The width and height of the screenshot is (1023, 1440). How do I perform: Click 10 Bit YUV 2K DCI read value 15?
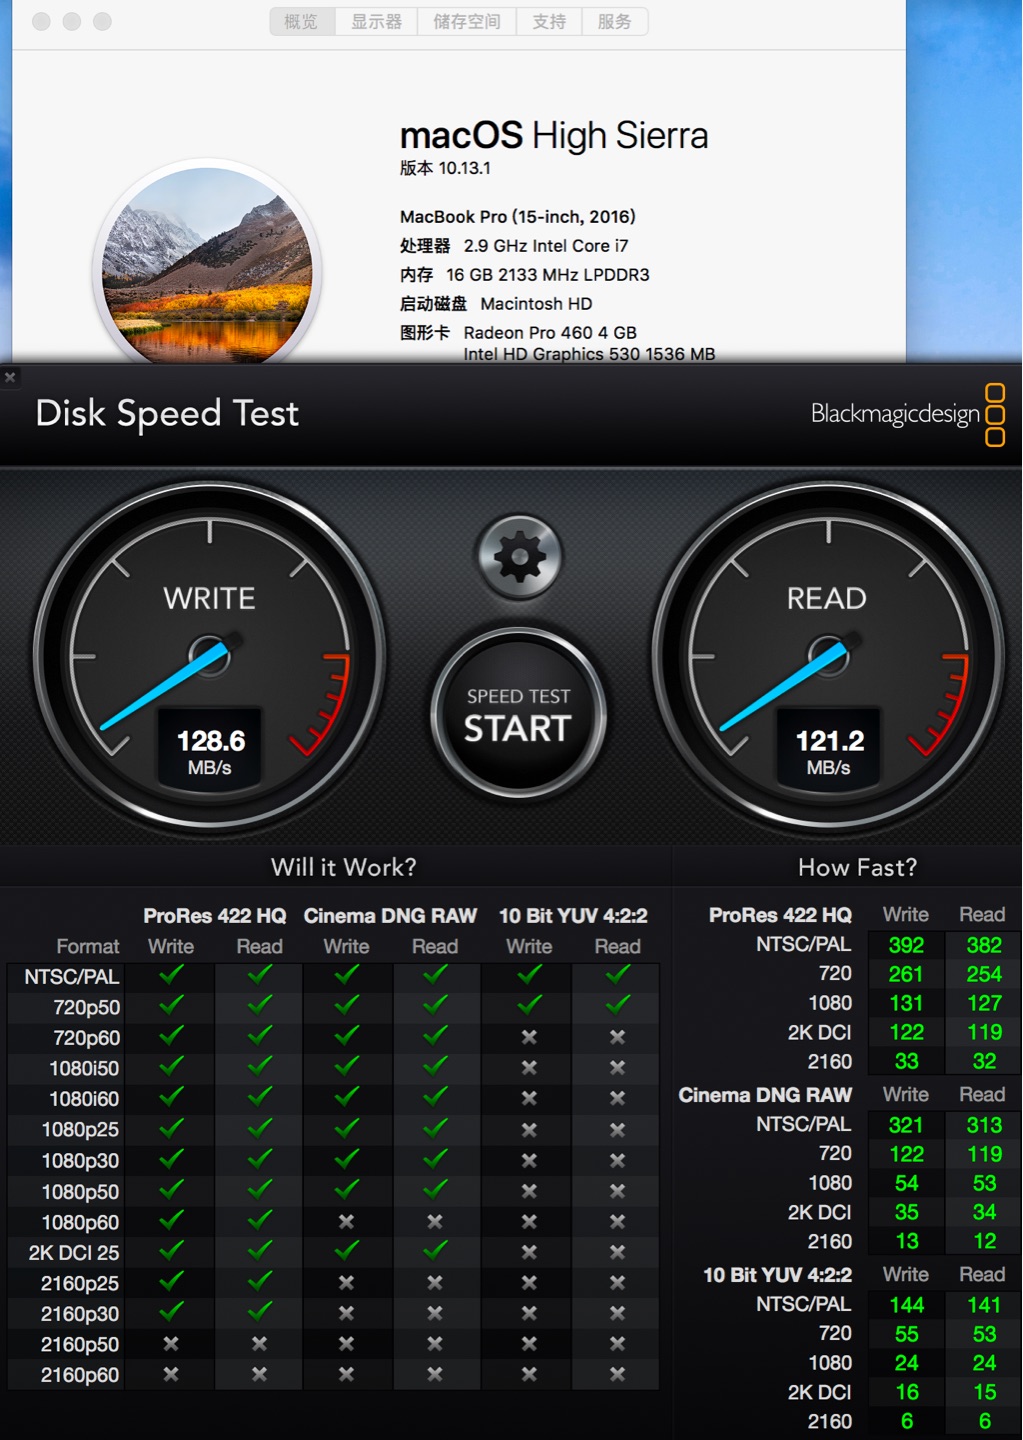pyautogui.click(x=985, y=1392)
